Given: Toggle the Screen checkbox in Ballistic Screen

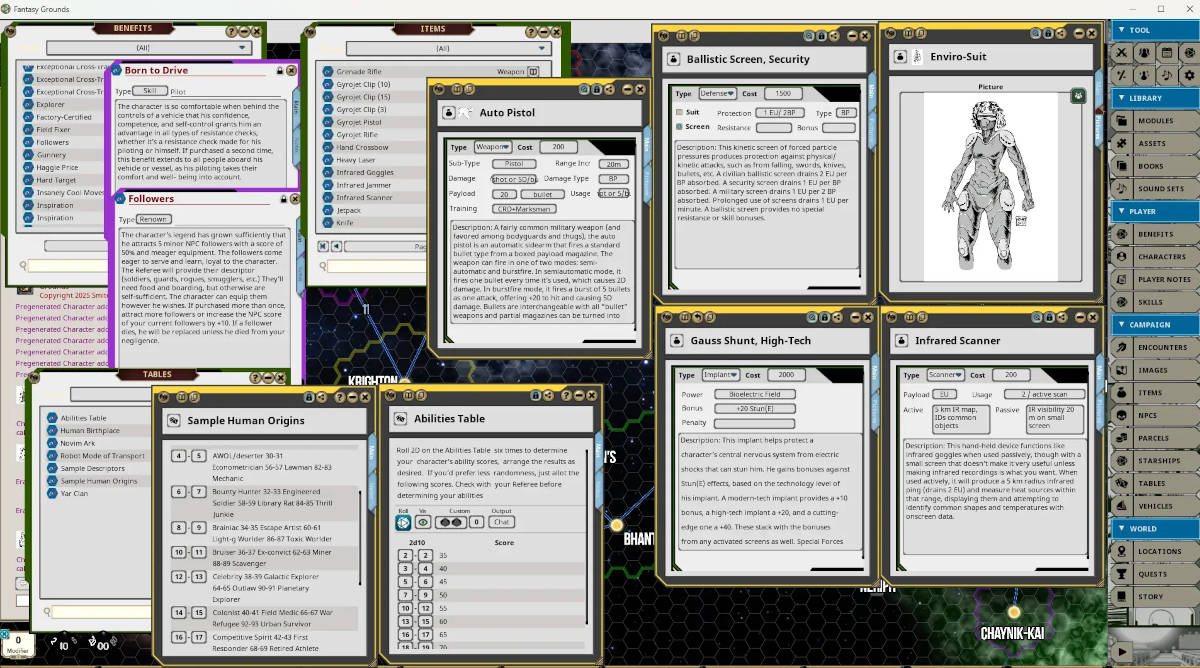Looking at the screenshot, I should click(x=679, y=127).
